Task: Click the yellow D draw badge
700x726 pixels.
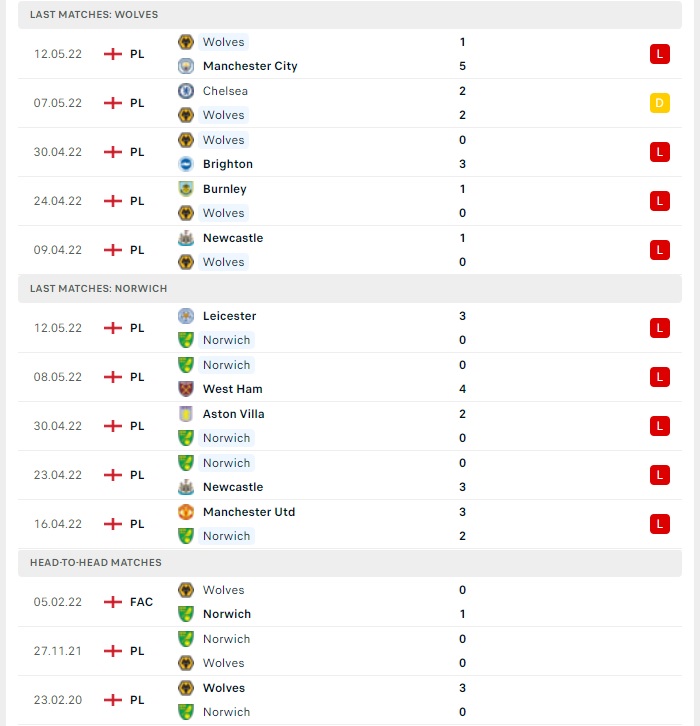Action: coord(660,103)
